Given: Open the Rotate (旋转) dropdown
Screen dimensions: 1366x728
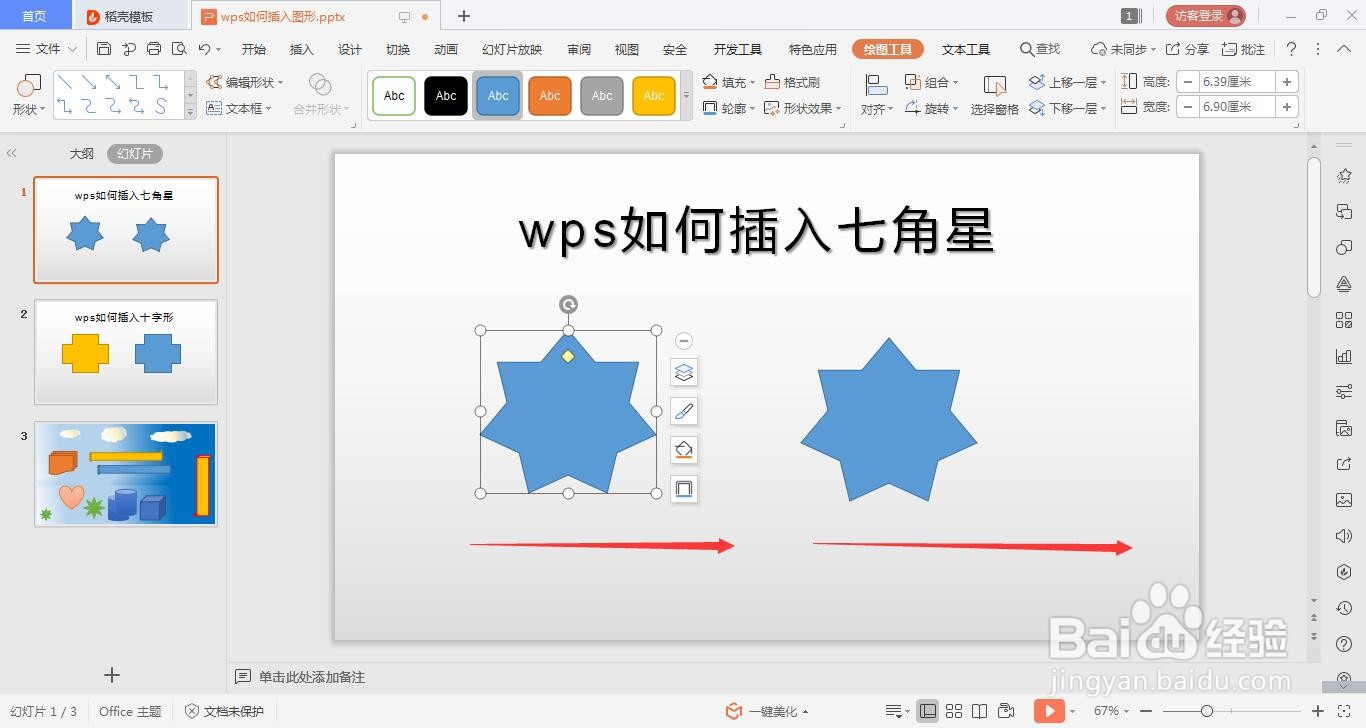Looking at the screenshot, I should click(936, 108).
